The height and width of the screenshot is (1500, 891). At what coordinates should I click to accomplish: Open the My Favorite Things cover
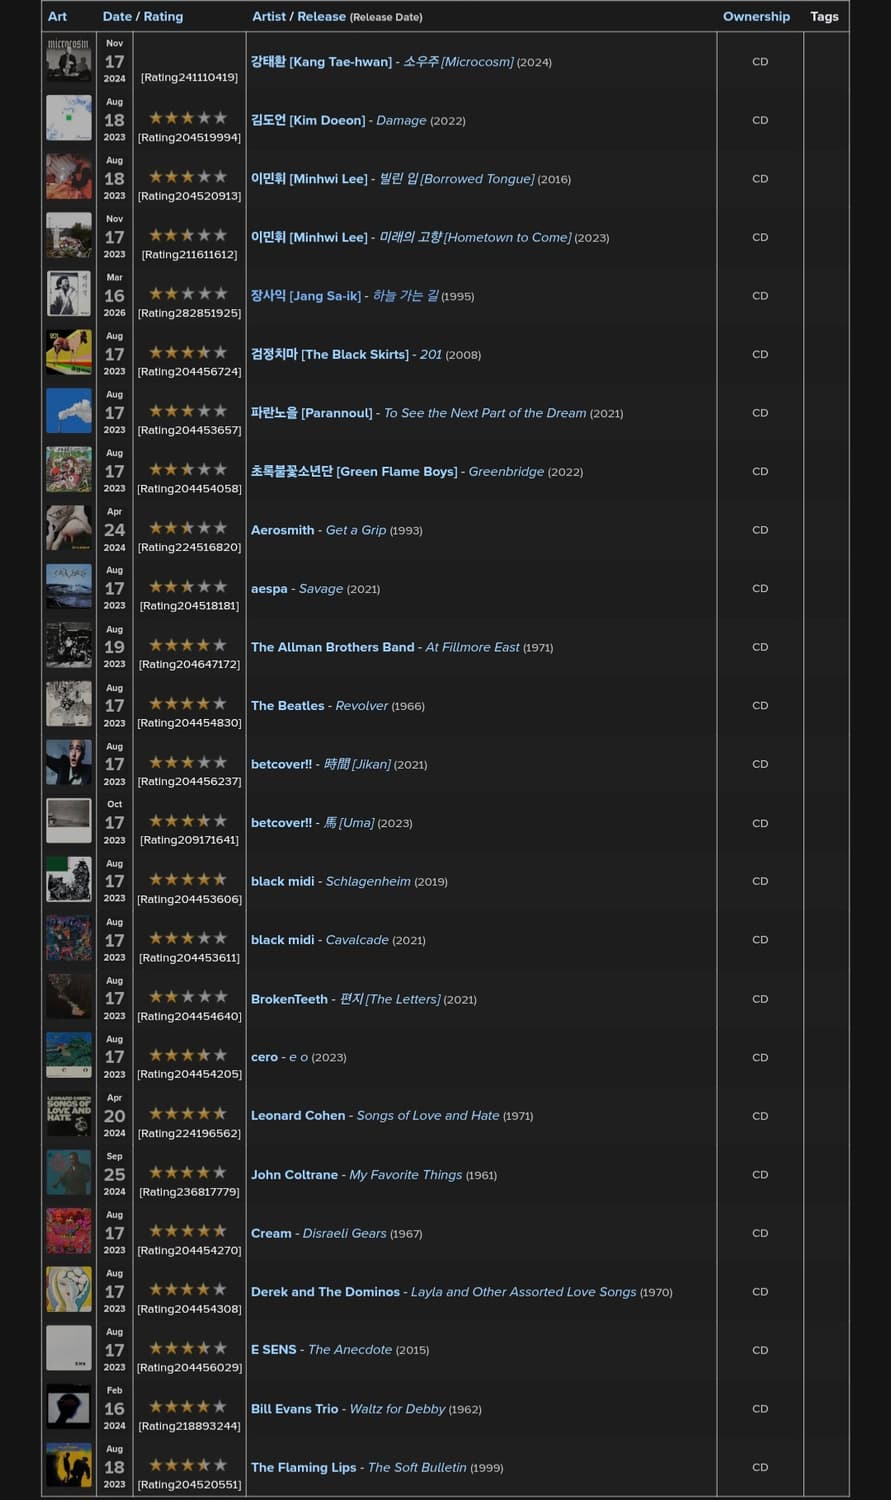coord(69,1173)
